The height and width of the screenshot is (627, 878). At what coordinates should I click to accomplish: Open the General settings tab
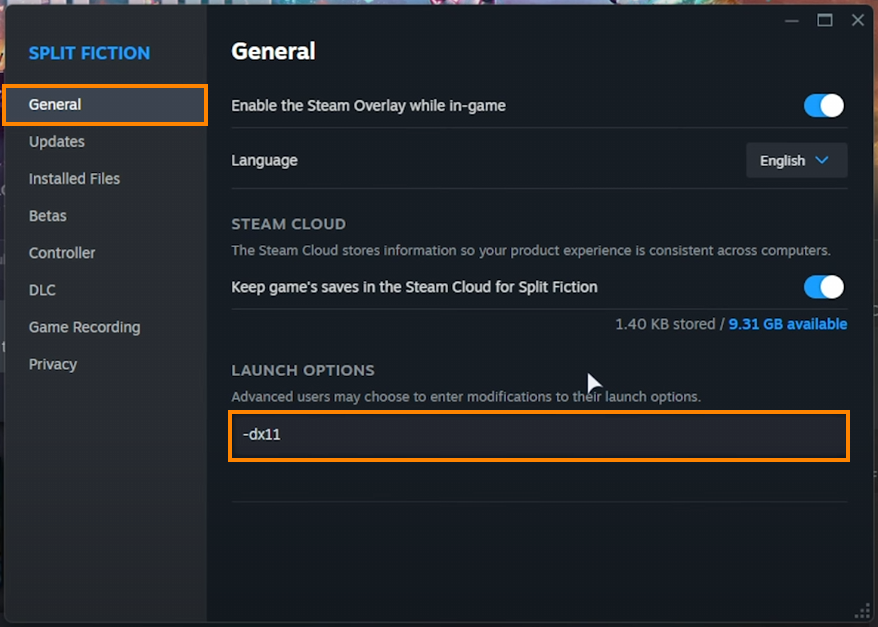[105, 105]
